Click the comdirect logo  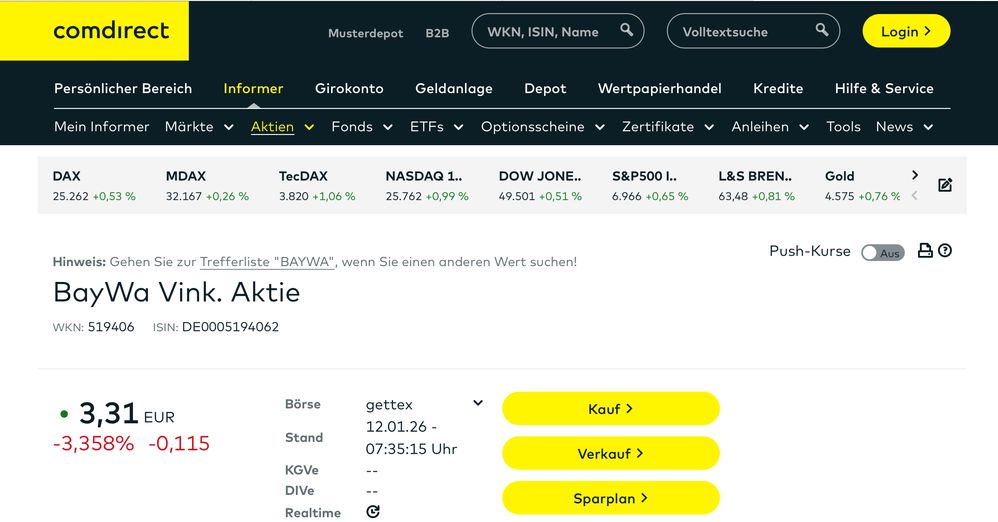point(111,31)
